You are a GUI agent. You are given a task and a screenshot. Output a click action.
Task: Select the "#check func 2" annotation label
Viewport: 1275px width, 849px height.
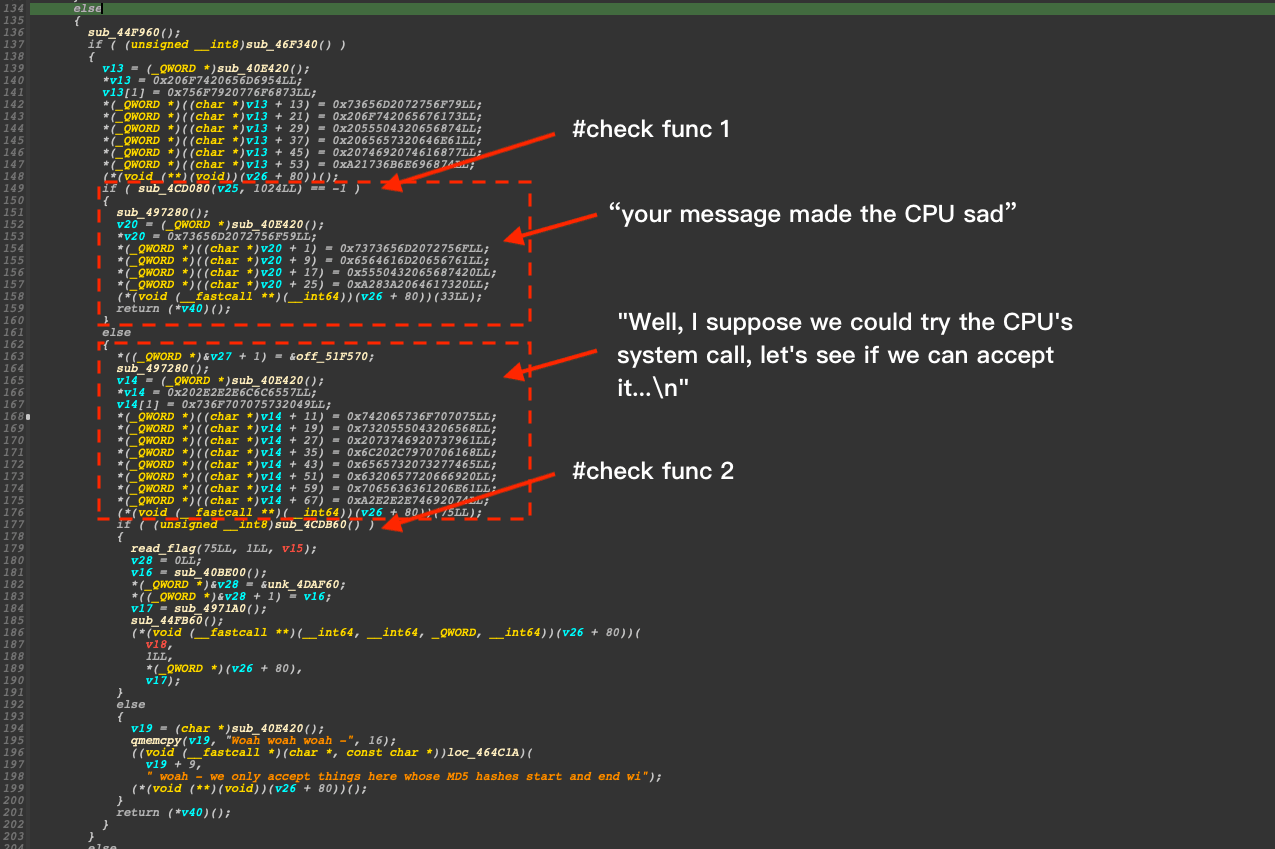[x=653, y=470]
